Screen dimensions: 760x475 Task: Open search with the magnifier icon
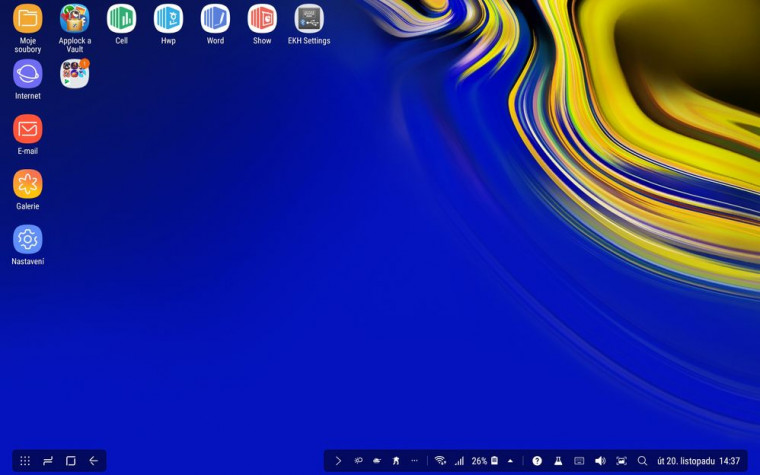point(642,461)
